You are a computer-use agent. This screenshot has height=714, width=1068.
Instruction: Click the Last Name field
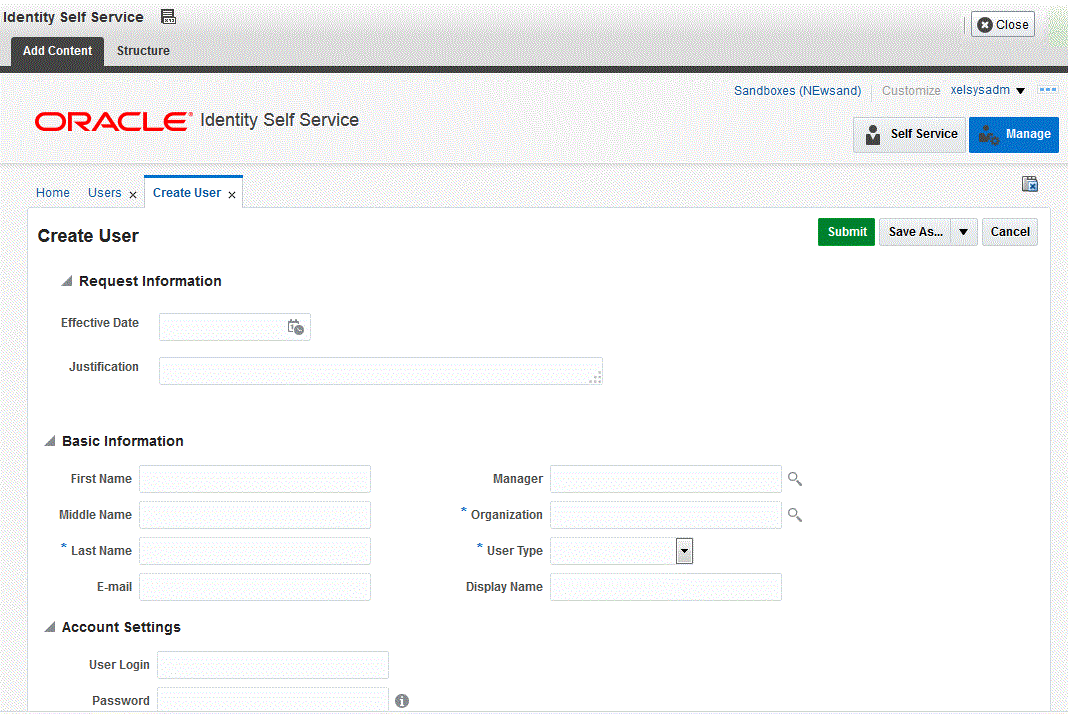[255, 551]
